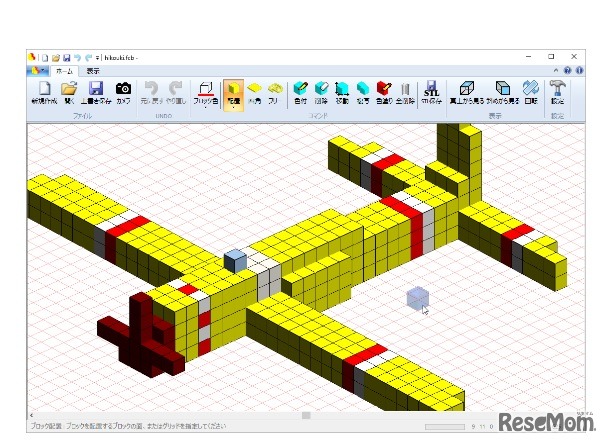Expand the dropdown arrow under the placement tool
609x445 pixels.
[233, 107]
